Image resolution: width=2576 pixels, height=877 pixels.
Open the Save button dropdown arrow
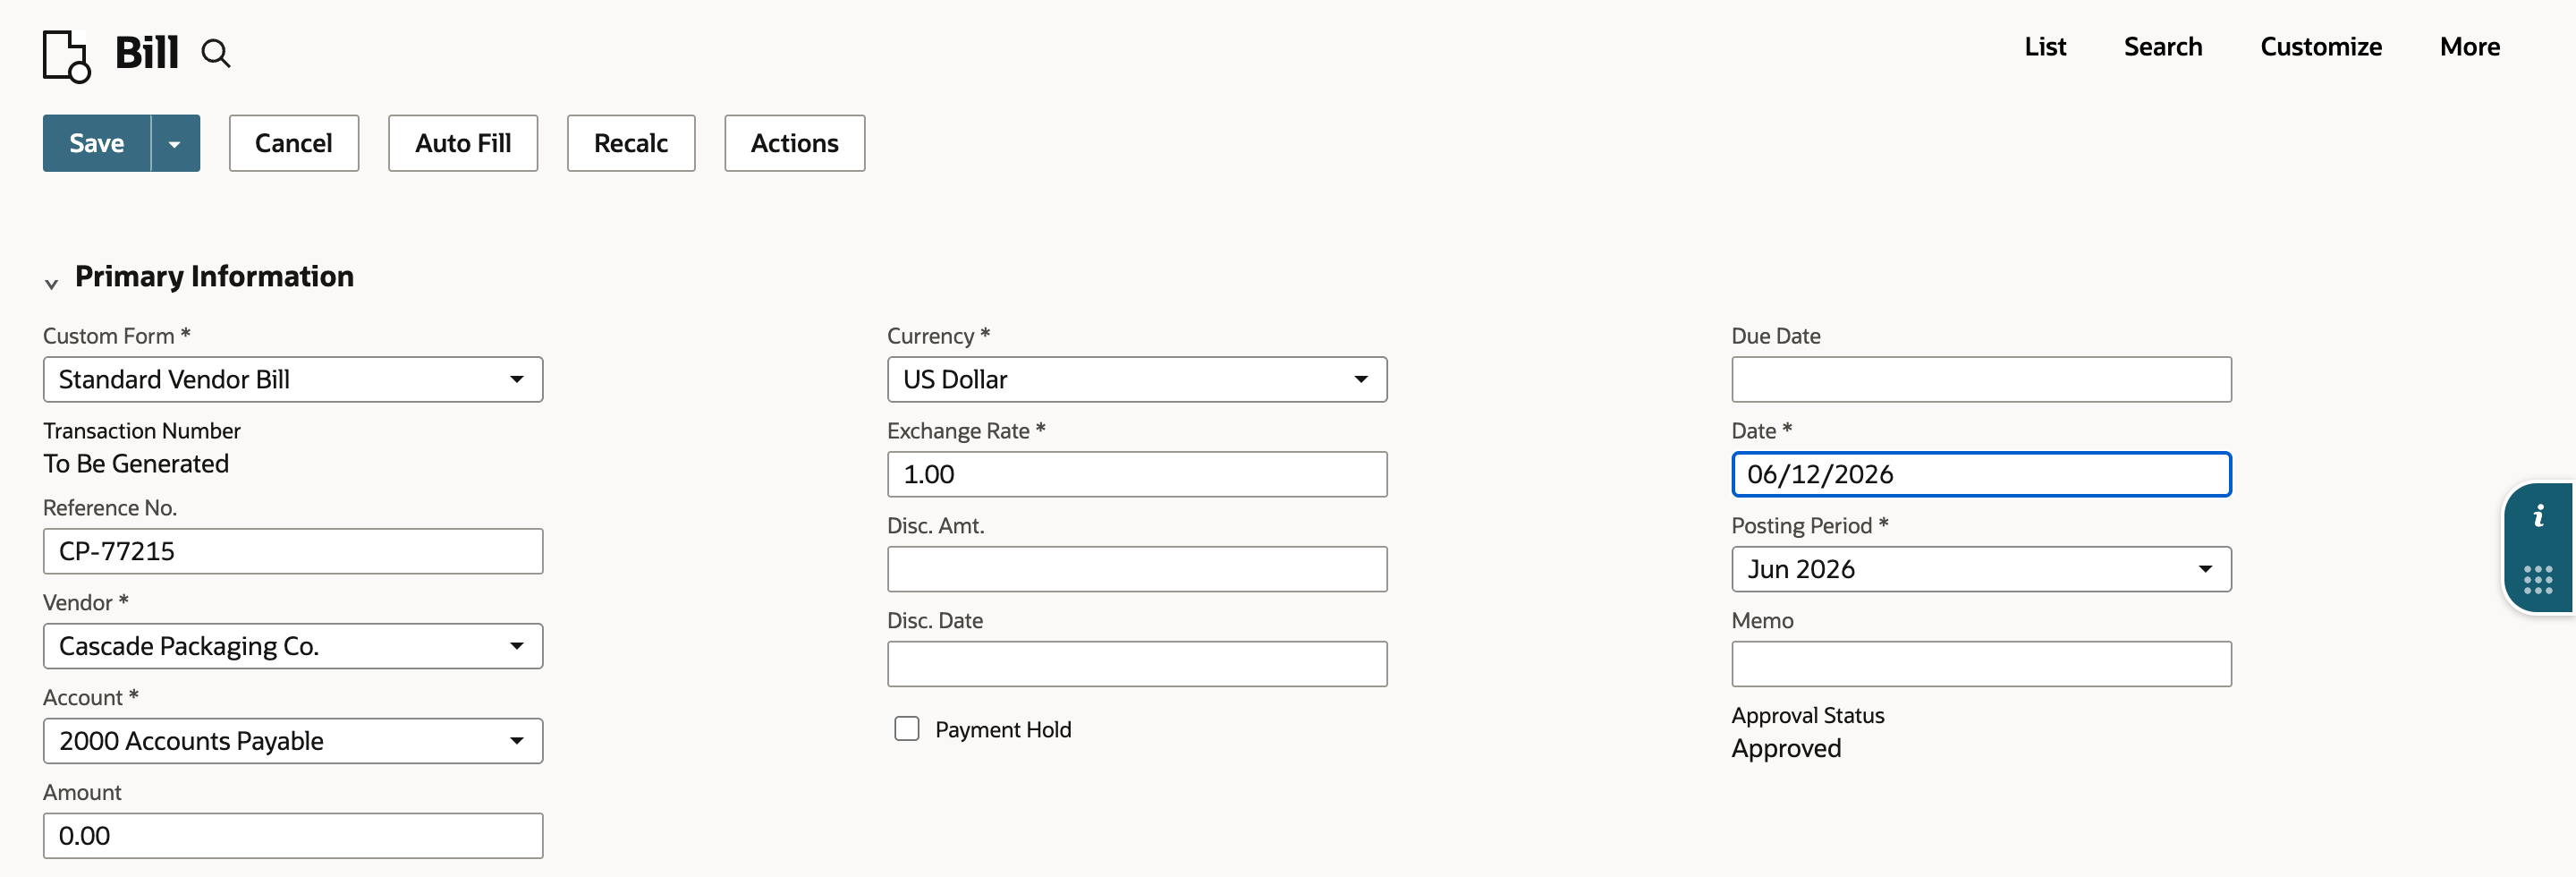coord(175,143)
